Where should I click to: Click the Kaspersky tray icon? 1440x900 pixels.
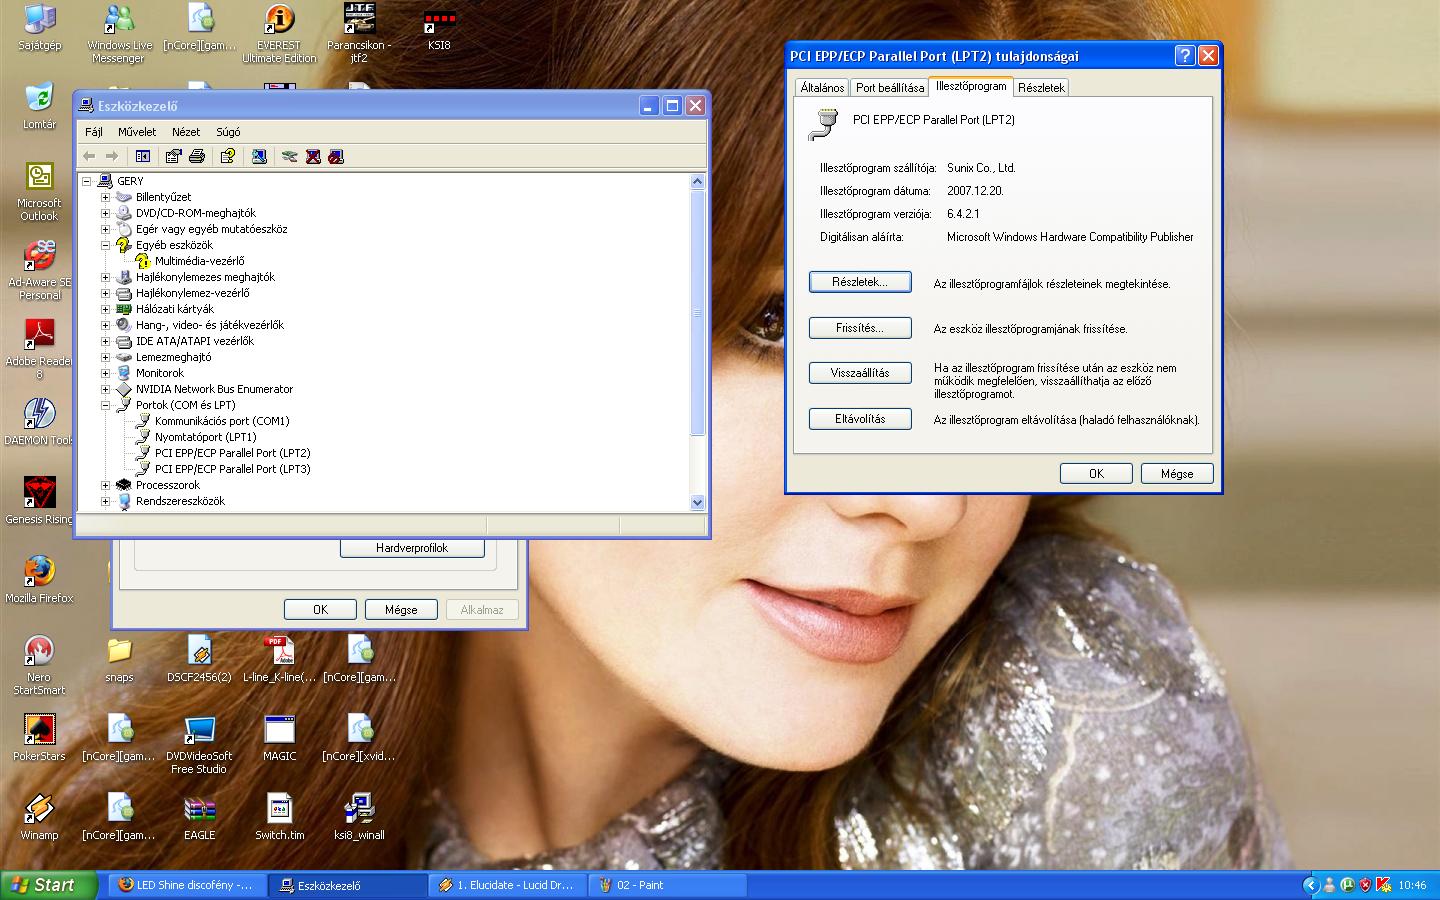click(1383, 885)
